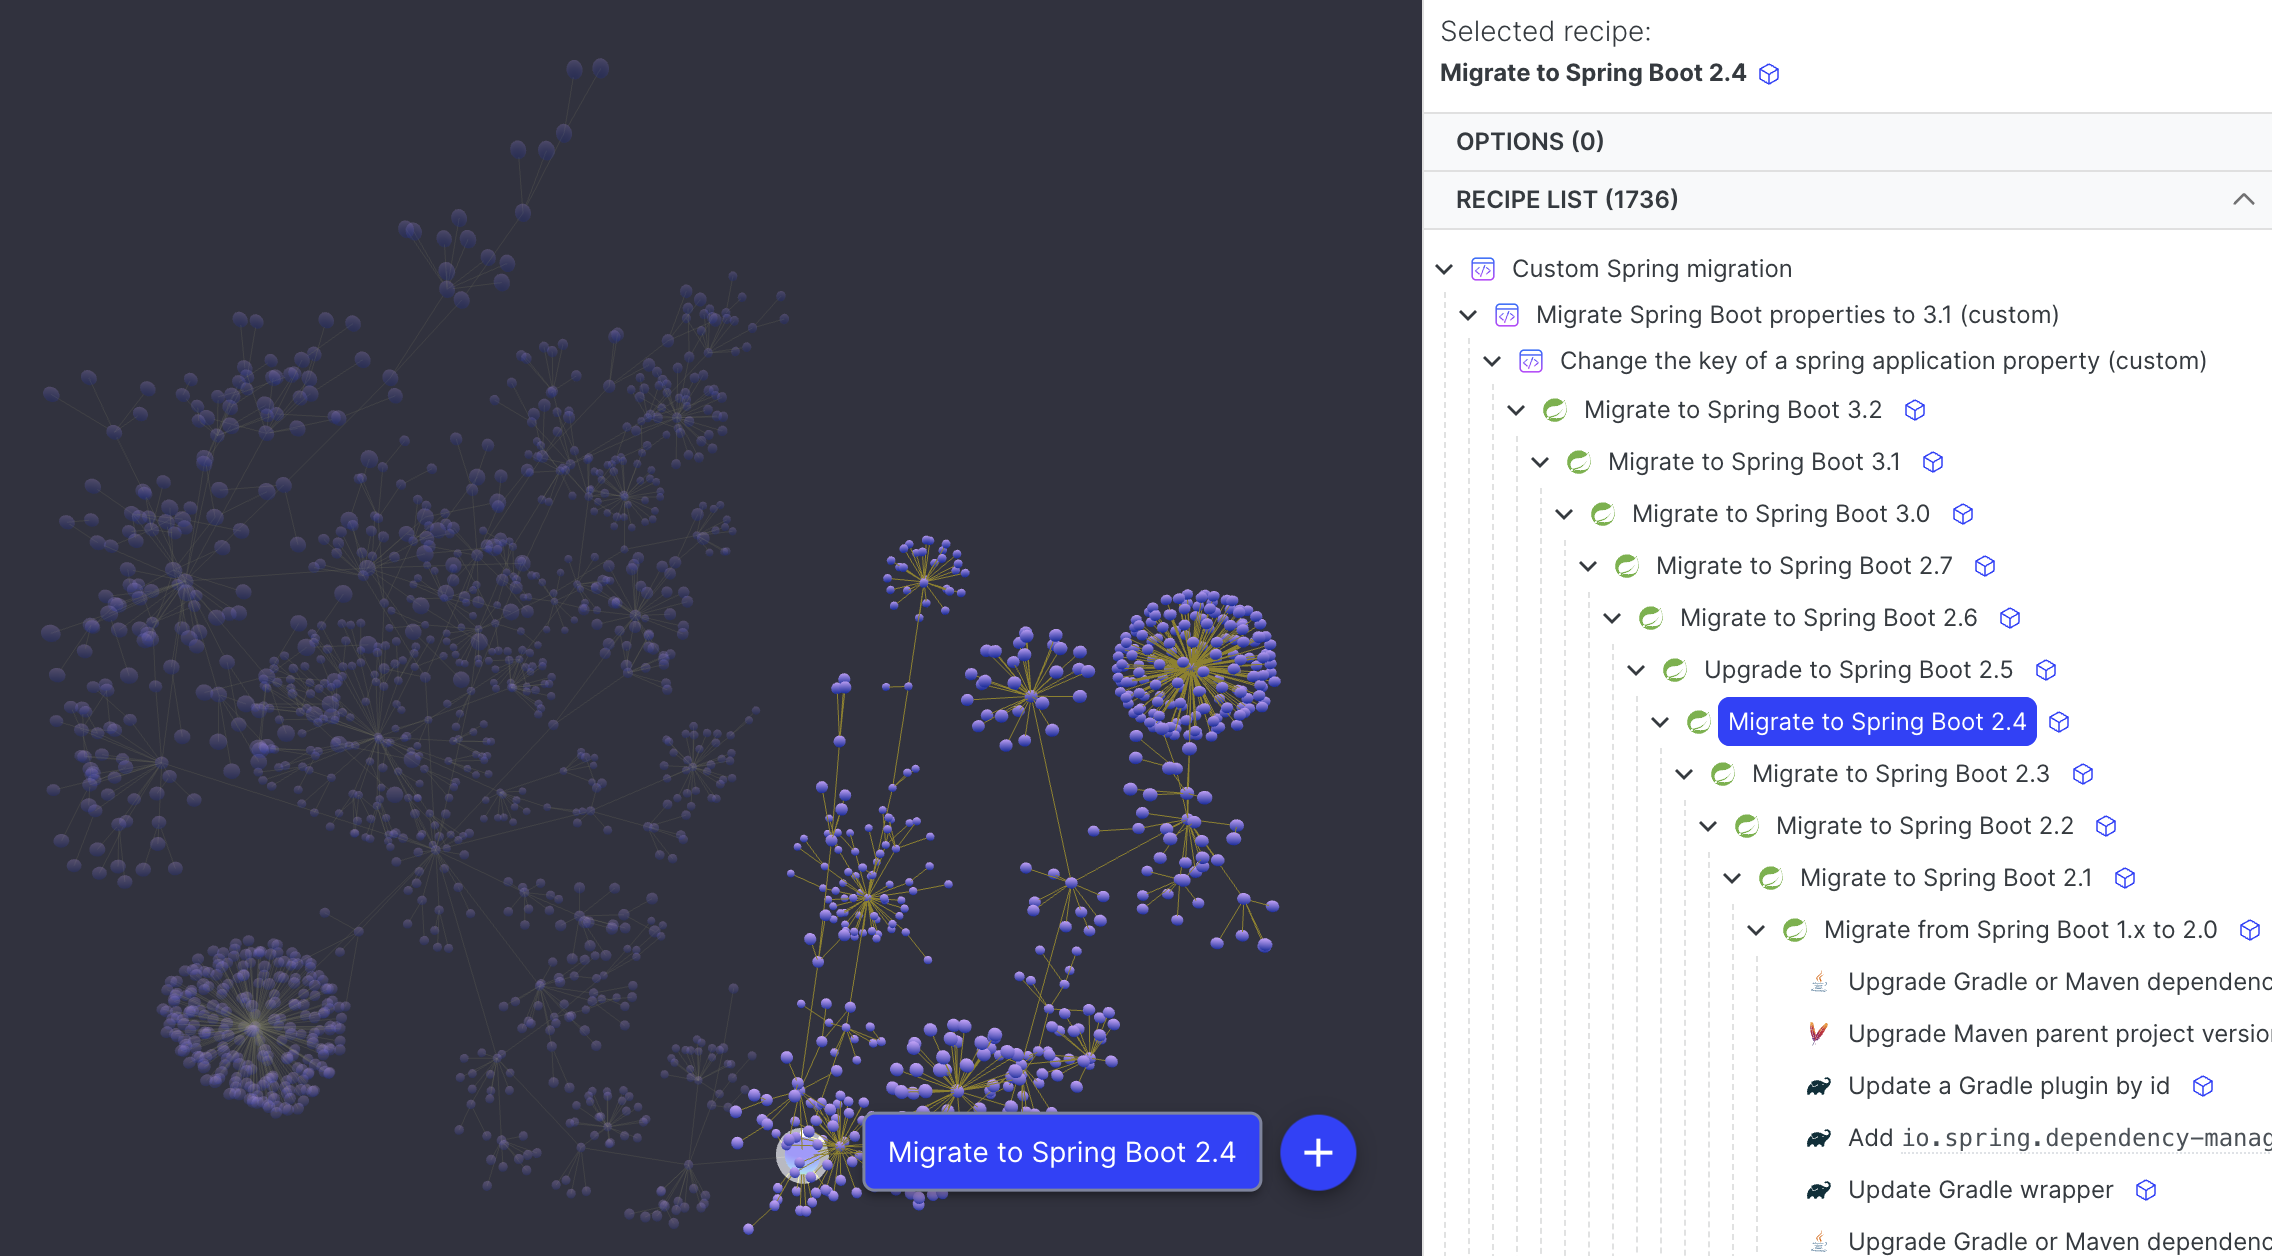Open cube icon after Update a Gradle plugin by id

coord(2203,1086)
